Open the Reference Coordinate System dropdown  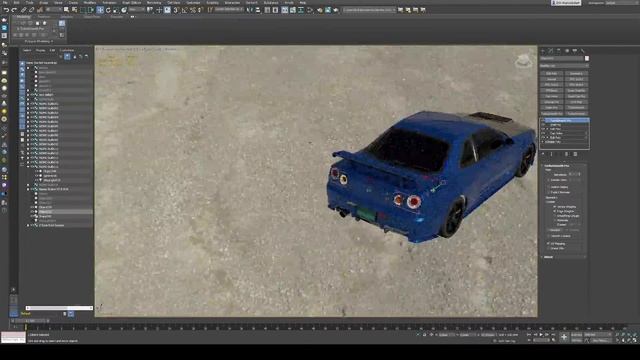pyautogui.click(x=137, y=10)
